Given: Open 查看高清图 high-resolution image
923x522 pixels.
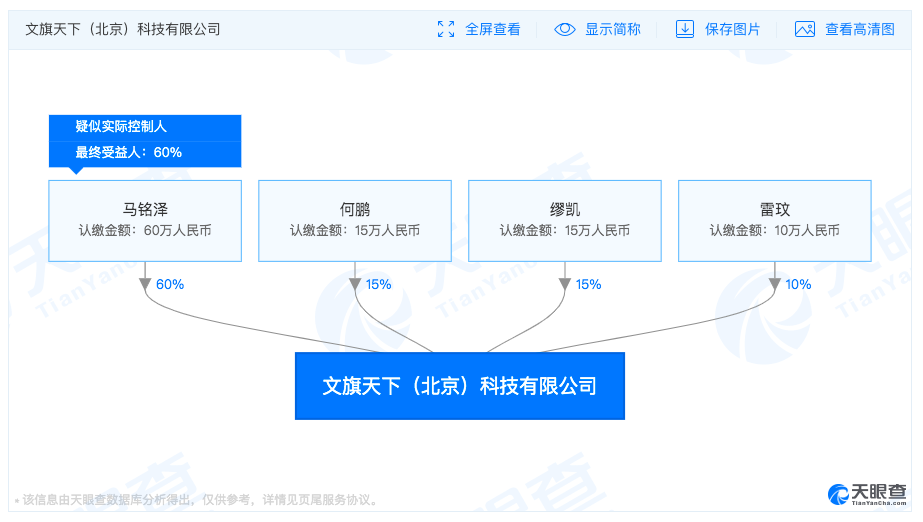Looking at the screenshot, I should coord(860,29).
